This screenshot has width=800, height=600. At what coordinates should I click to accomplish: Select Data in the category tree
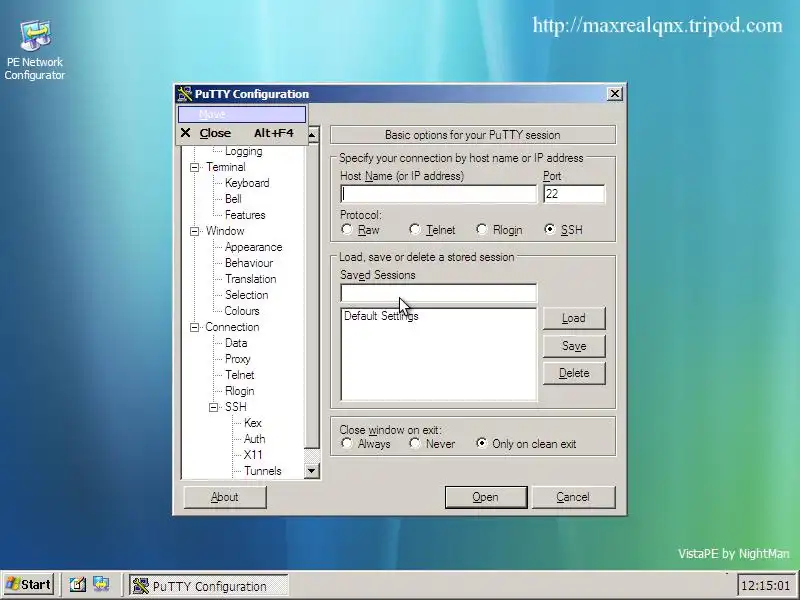click(236, 343)
